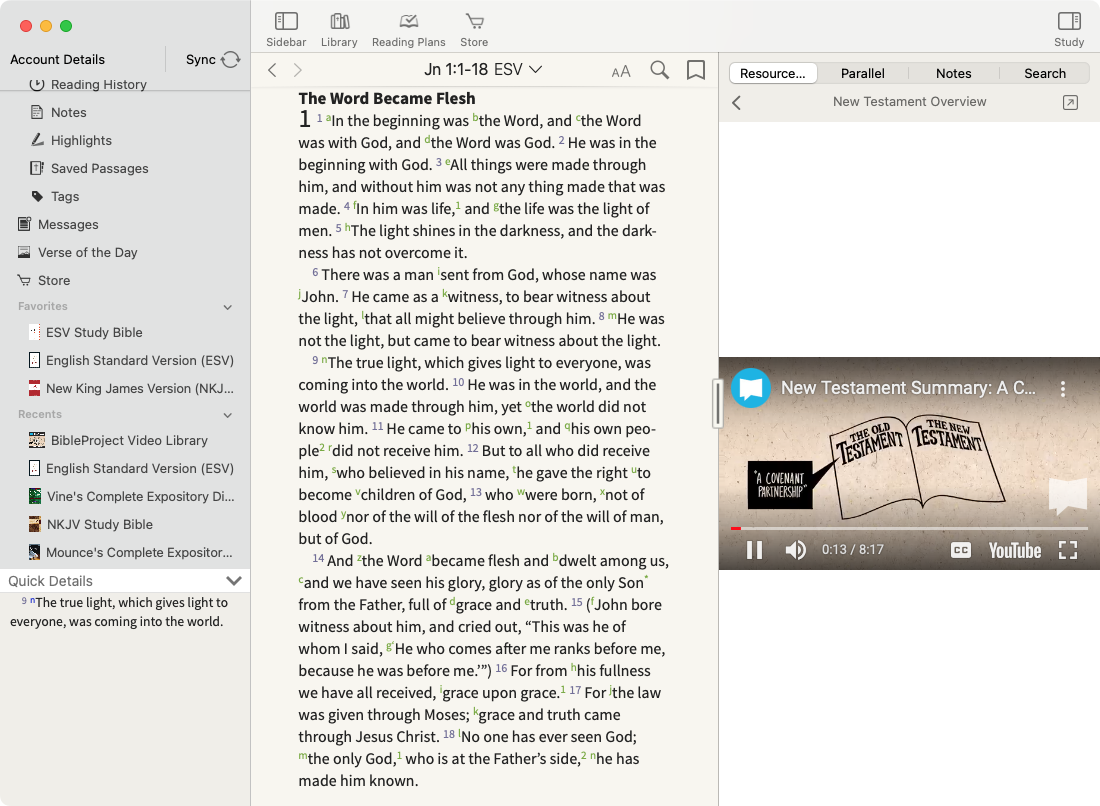Toggle closed captions on video
1100x806 pixels.
[x=960, y=550]
